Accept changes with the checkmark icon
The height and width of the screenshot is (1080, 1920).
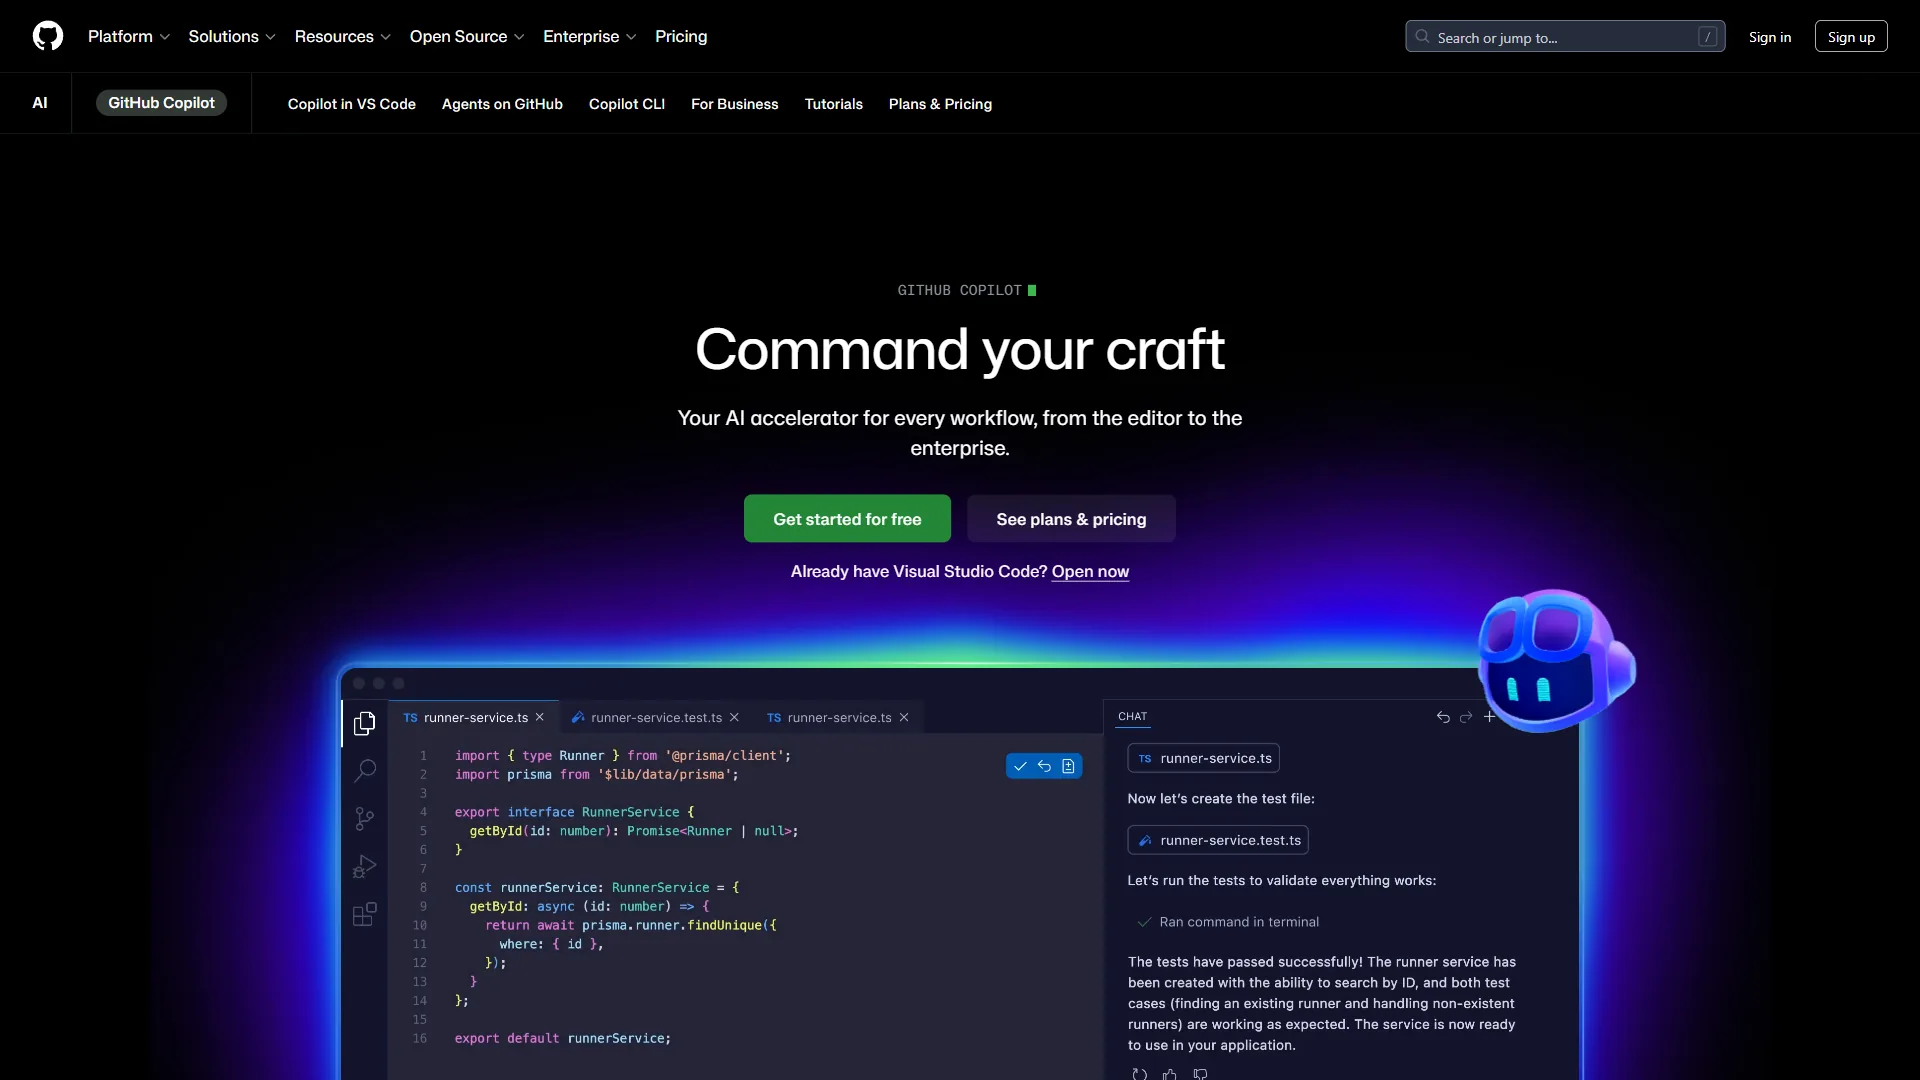(1020, 766)
